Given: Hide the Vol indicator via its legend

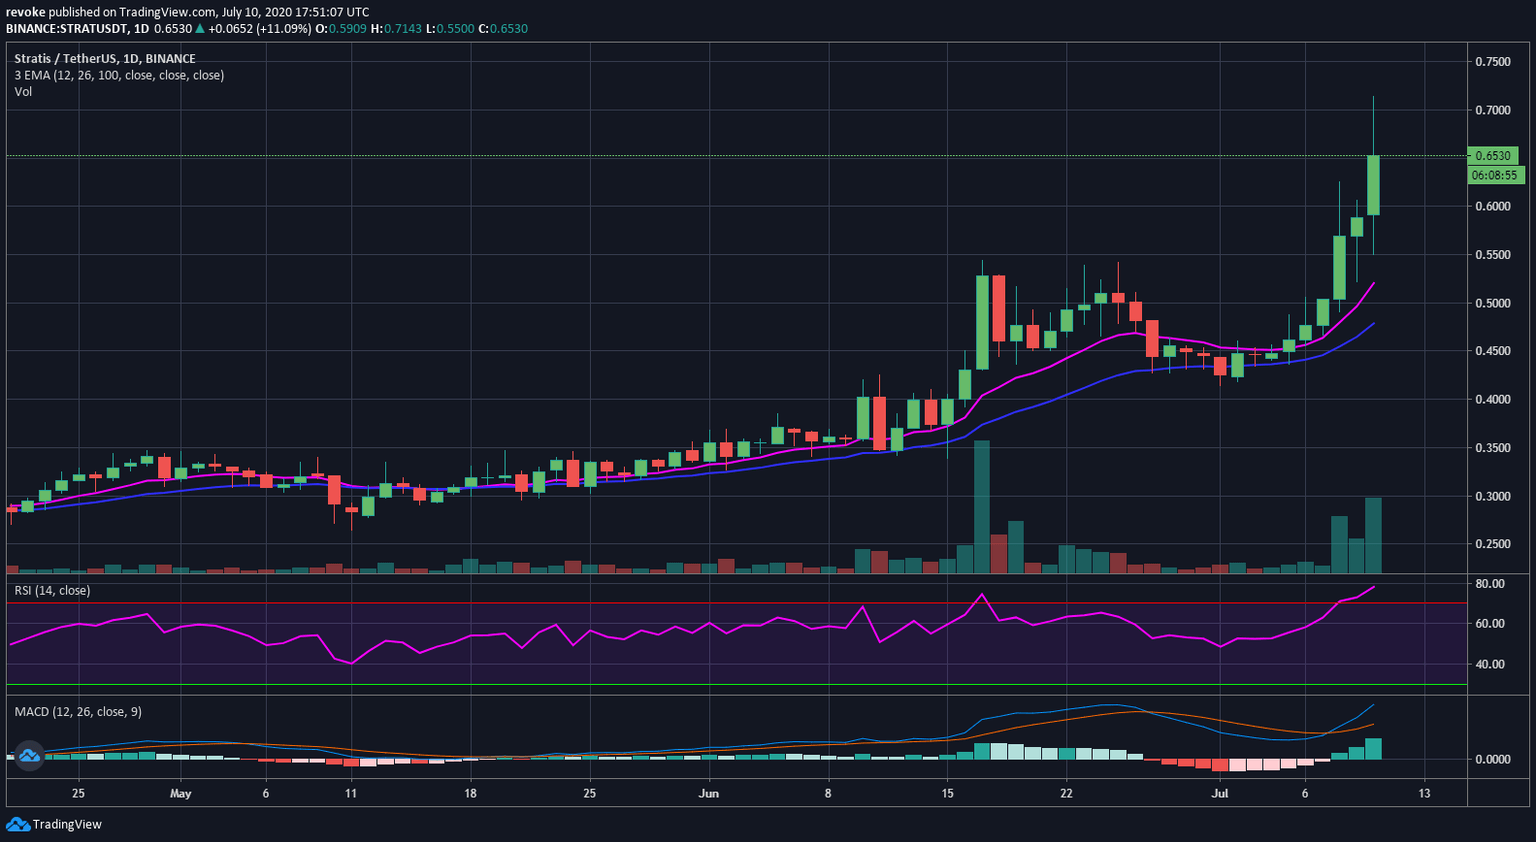Looking at the screenshot, I should (22, 91).
